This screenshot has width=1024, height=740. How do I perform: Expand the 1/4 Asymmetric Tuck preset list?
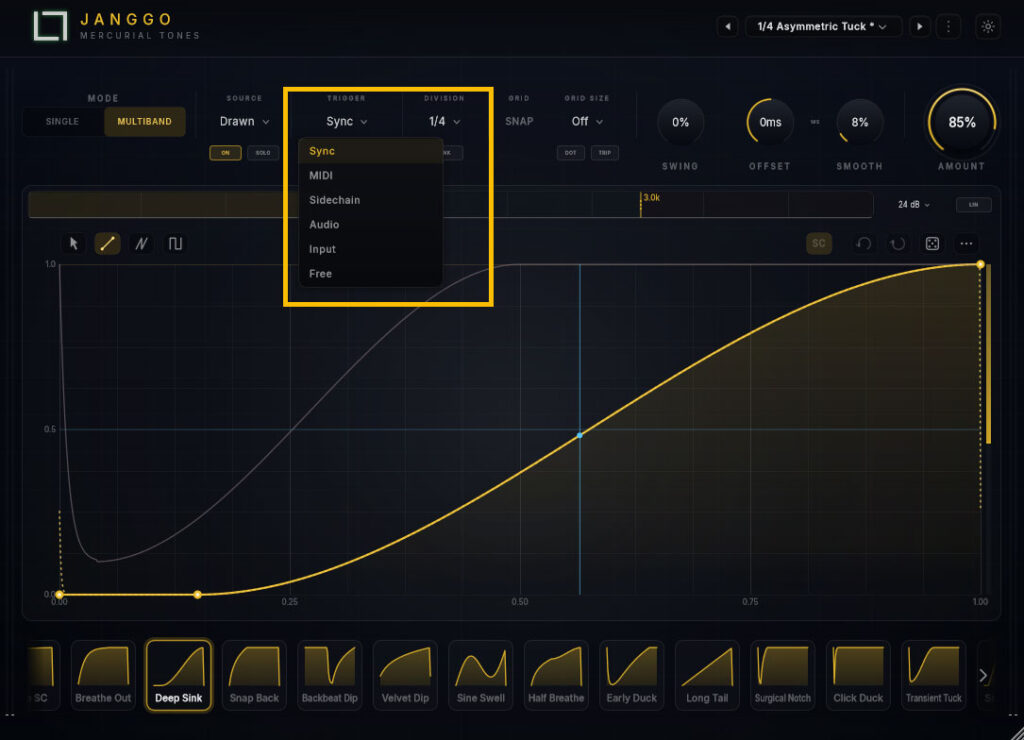[x=822, y=27]
